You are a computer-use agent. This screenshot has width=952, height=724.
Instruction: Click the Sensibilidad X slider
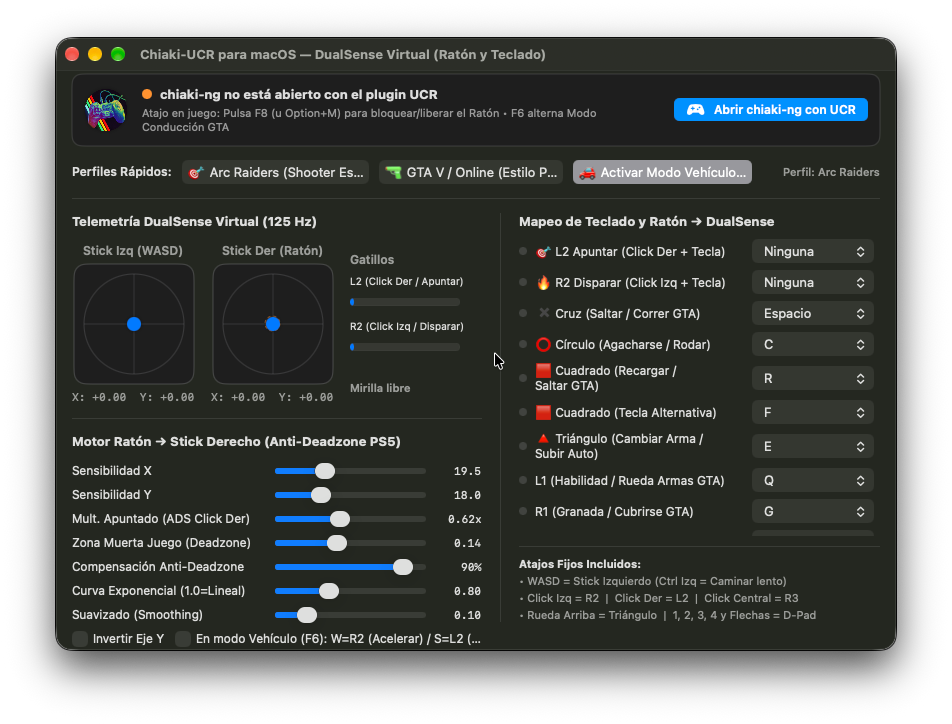pos(350,471)
